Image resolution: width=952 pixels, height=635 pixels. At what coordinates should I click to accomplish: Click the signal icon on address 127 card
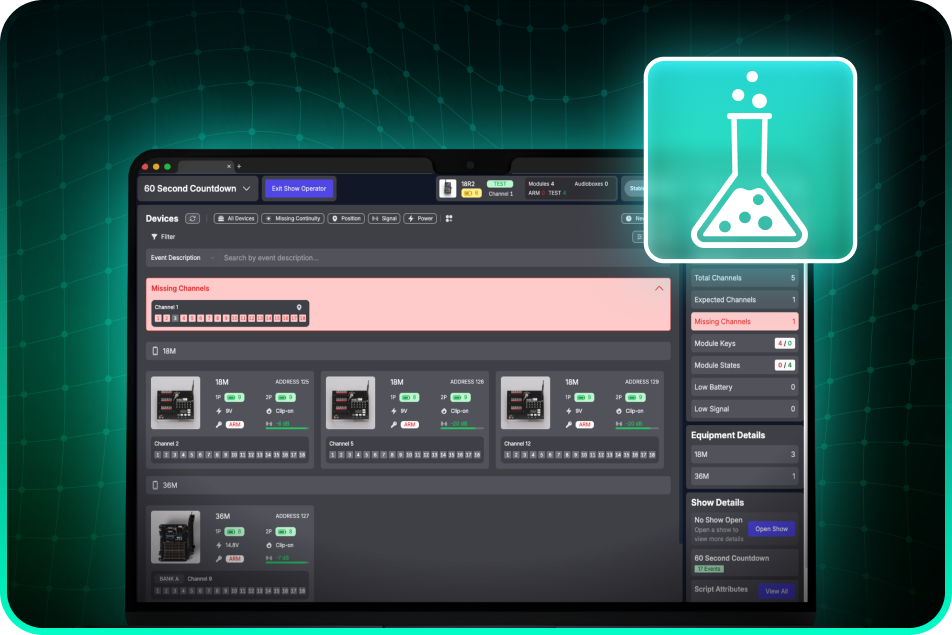pos(269,559)
